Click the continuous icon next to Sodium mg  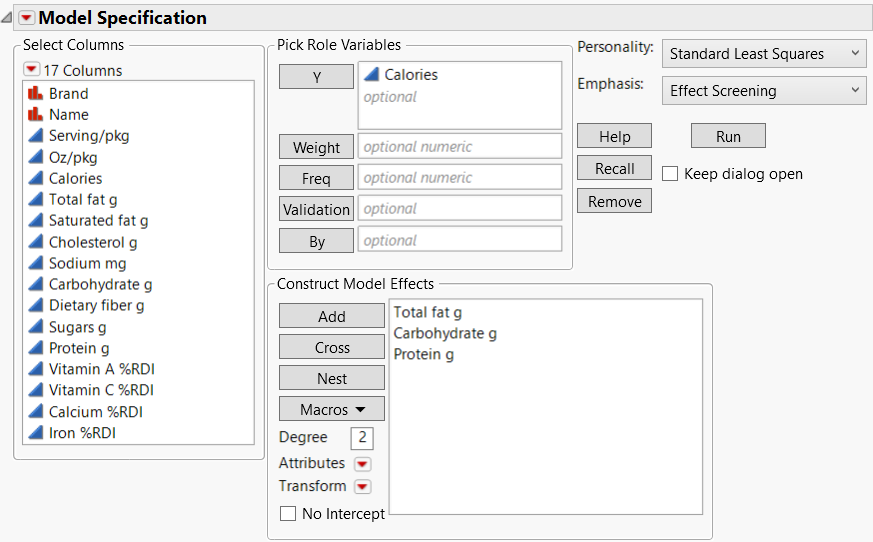click(36, 263)
